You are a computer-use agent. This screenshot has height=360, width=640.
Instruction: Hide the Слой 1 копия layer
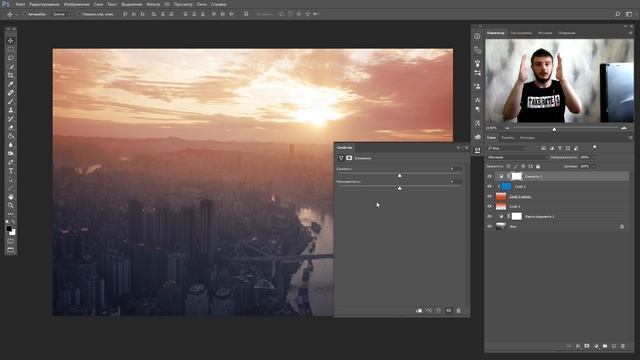[x=489, y=196]
